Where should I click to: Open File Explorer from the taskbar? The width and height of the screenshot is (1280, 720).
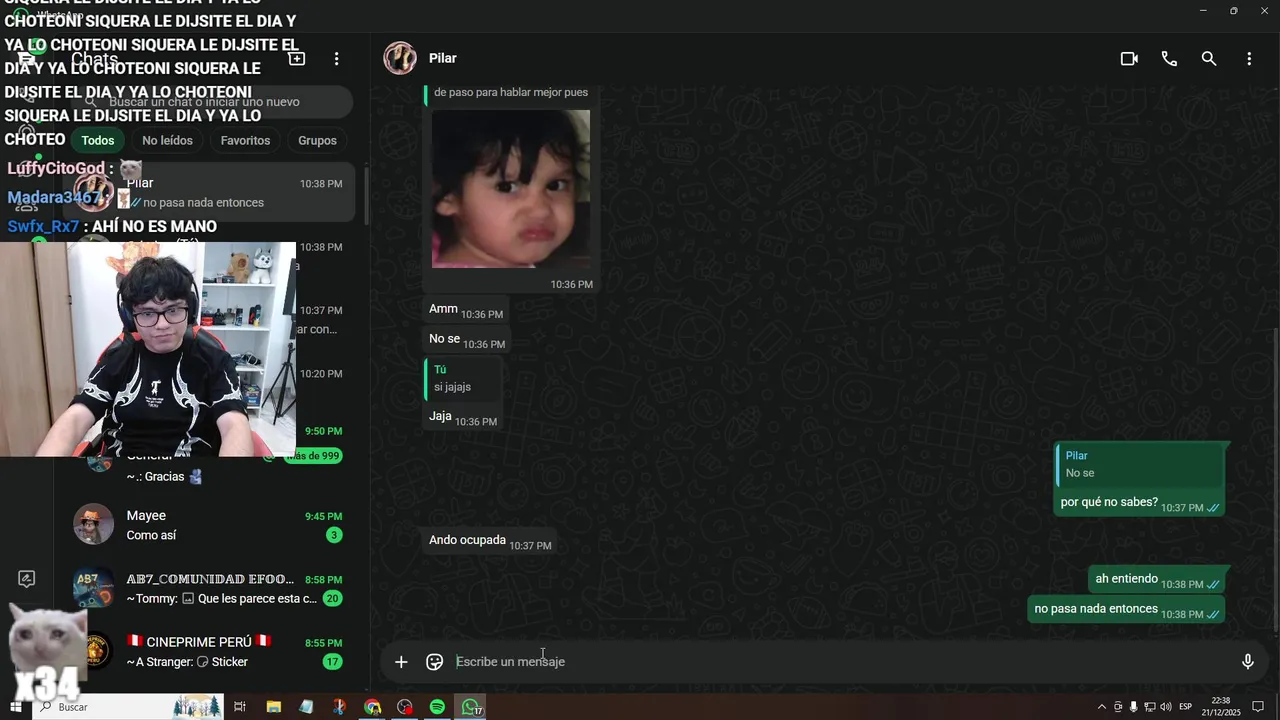point(273,707)
